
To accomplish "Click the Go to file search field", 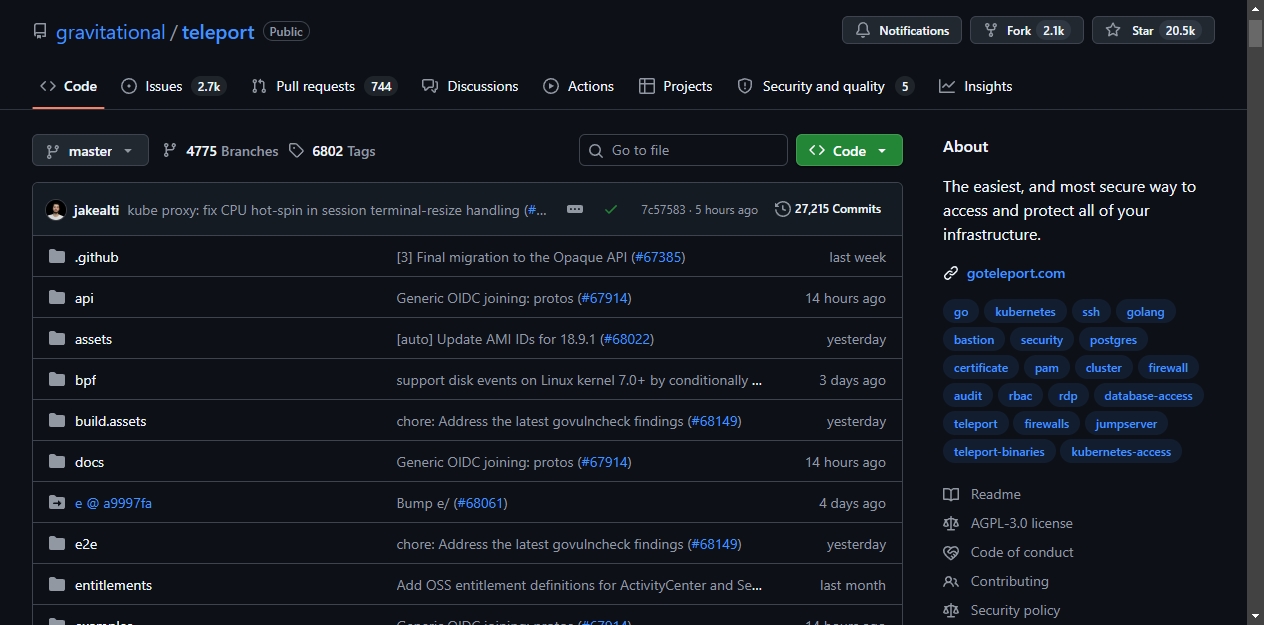I will (x=683, y=150).
